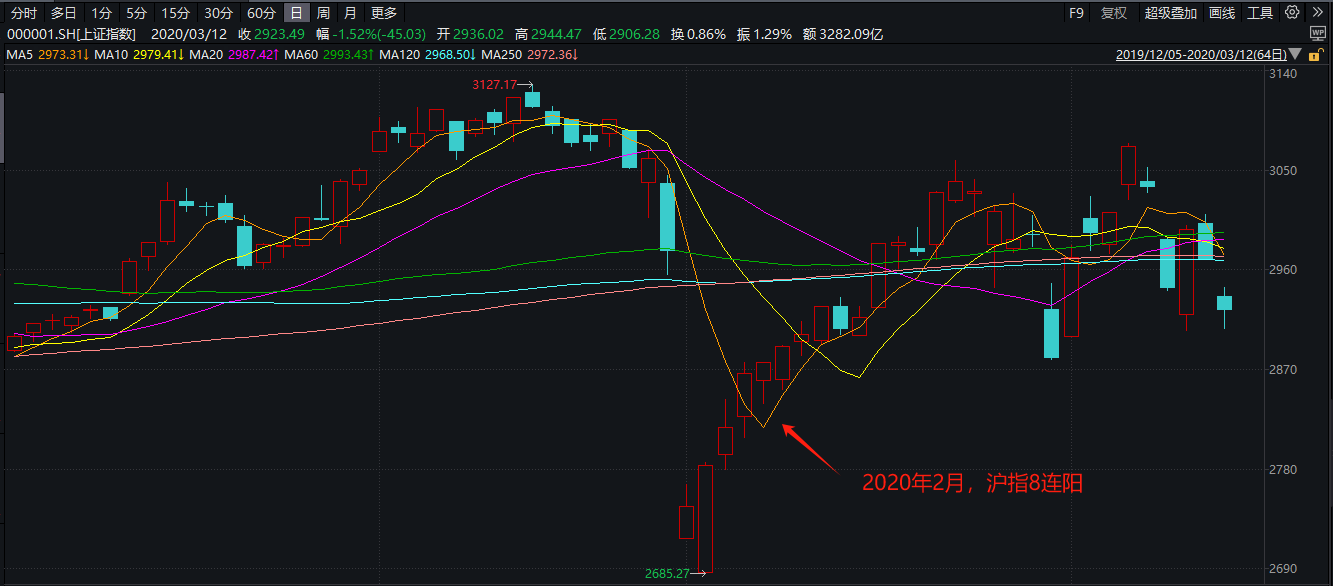Viewport: 1333px width, 586px height.
Task: Click the 2690 price axis label
Action: 1284,569
